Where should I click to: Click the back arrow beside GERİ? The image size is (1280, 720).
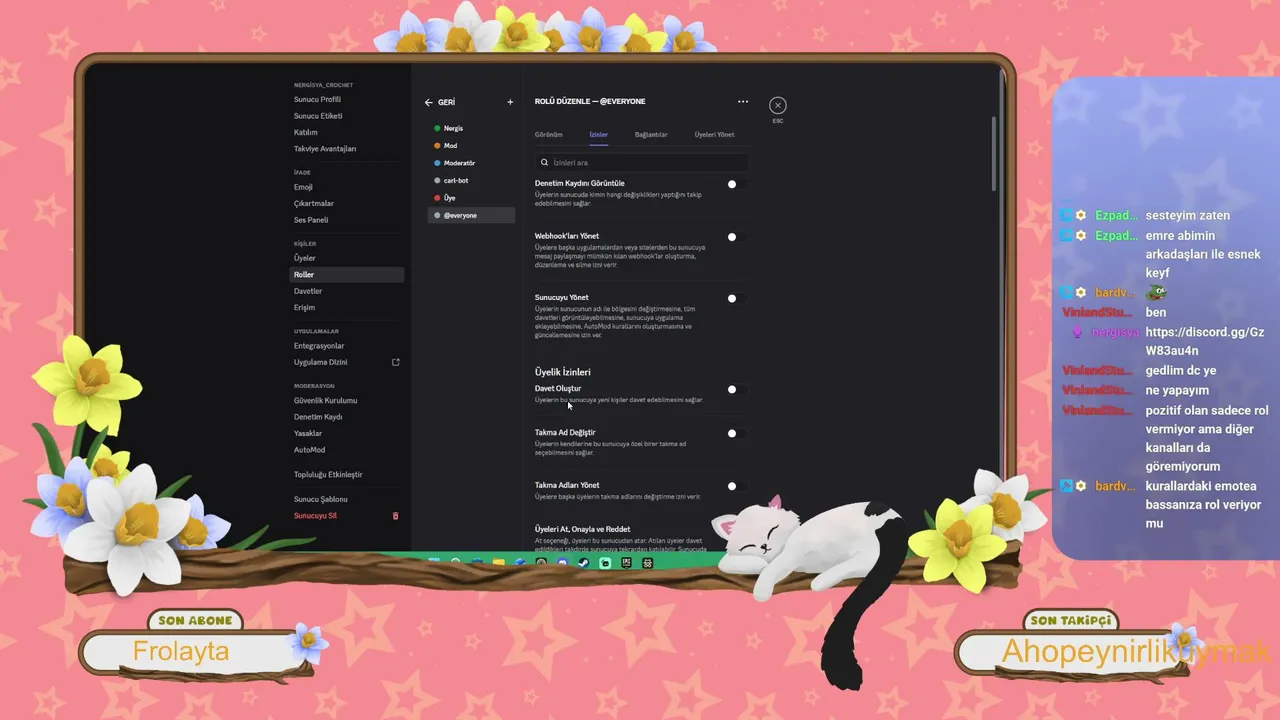coord(428,102)
